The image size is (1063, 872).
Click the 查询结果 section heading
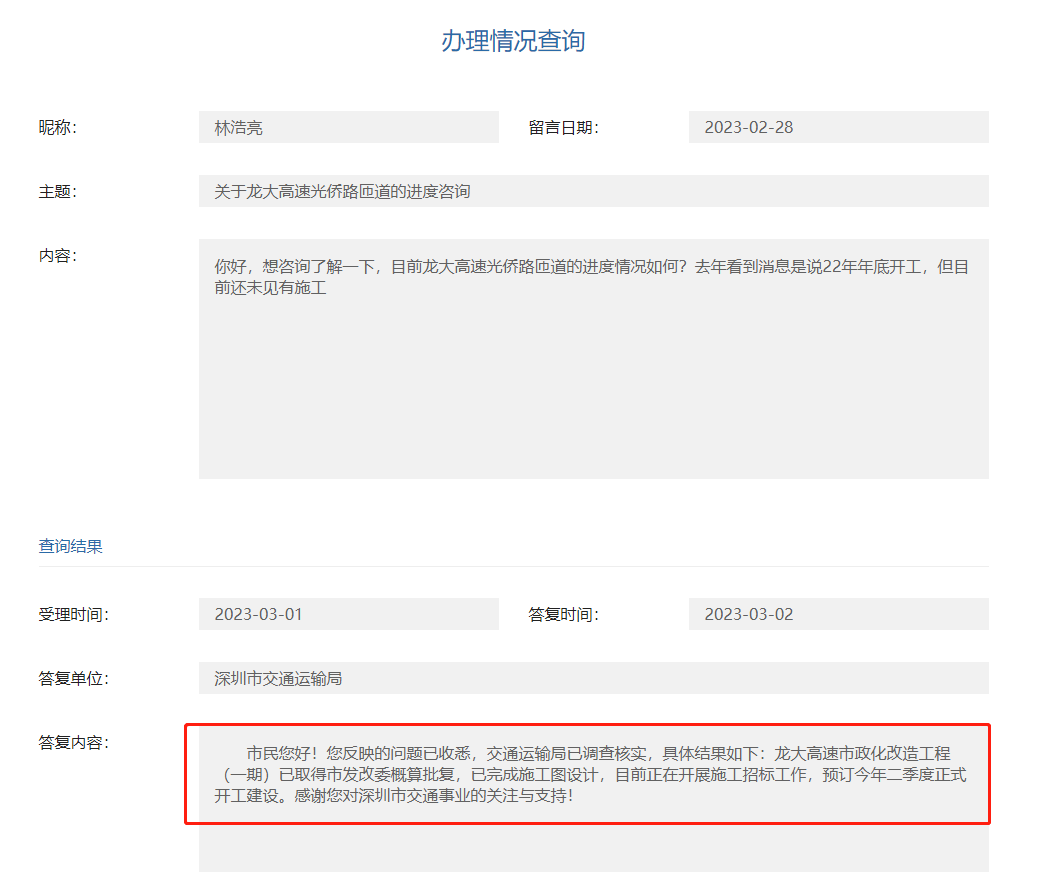[71, 546]
